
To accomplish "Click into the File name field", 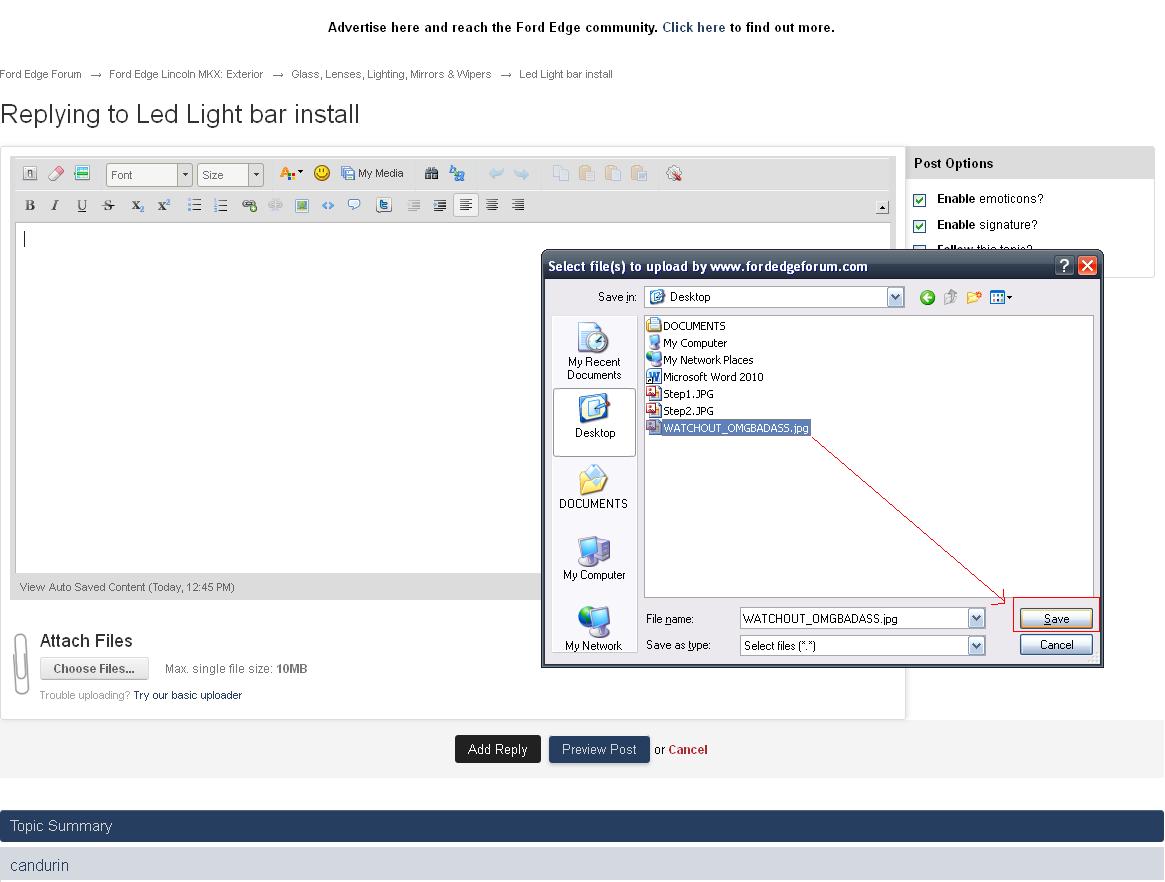I will click(x=853, y=619).
